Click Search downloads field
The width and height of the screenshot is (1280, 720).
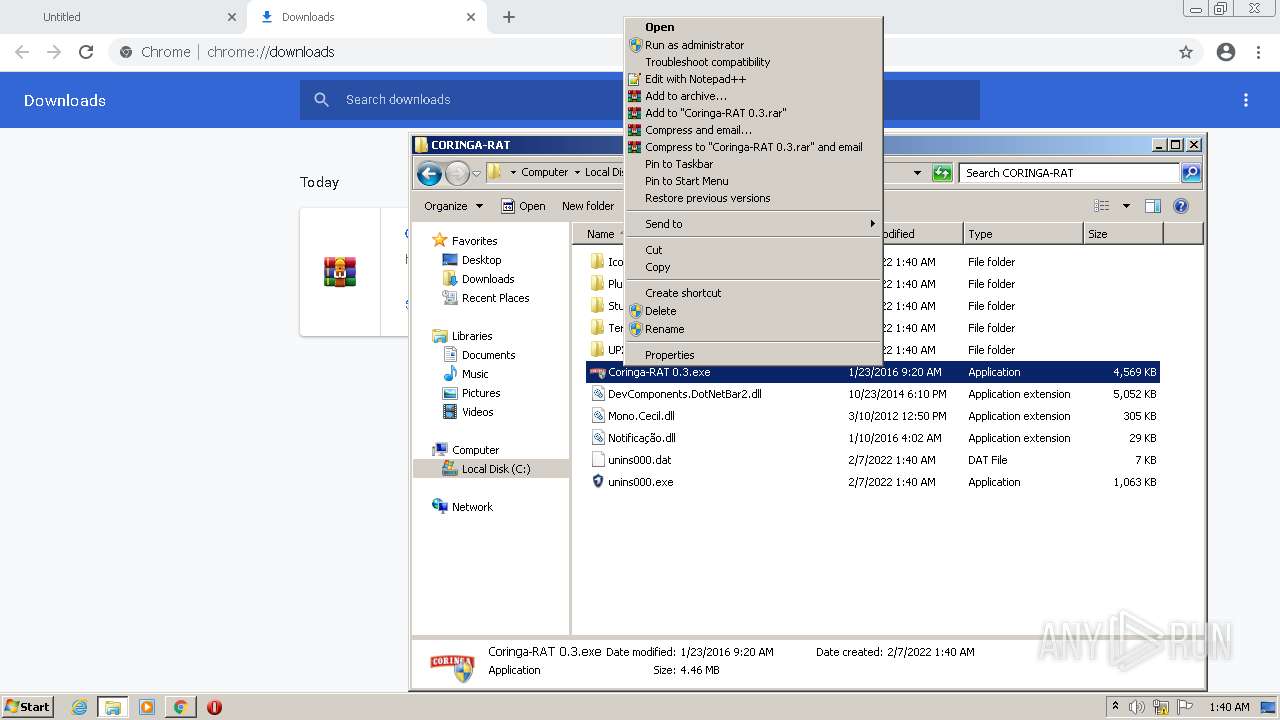(x=640, y=100)
